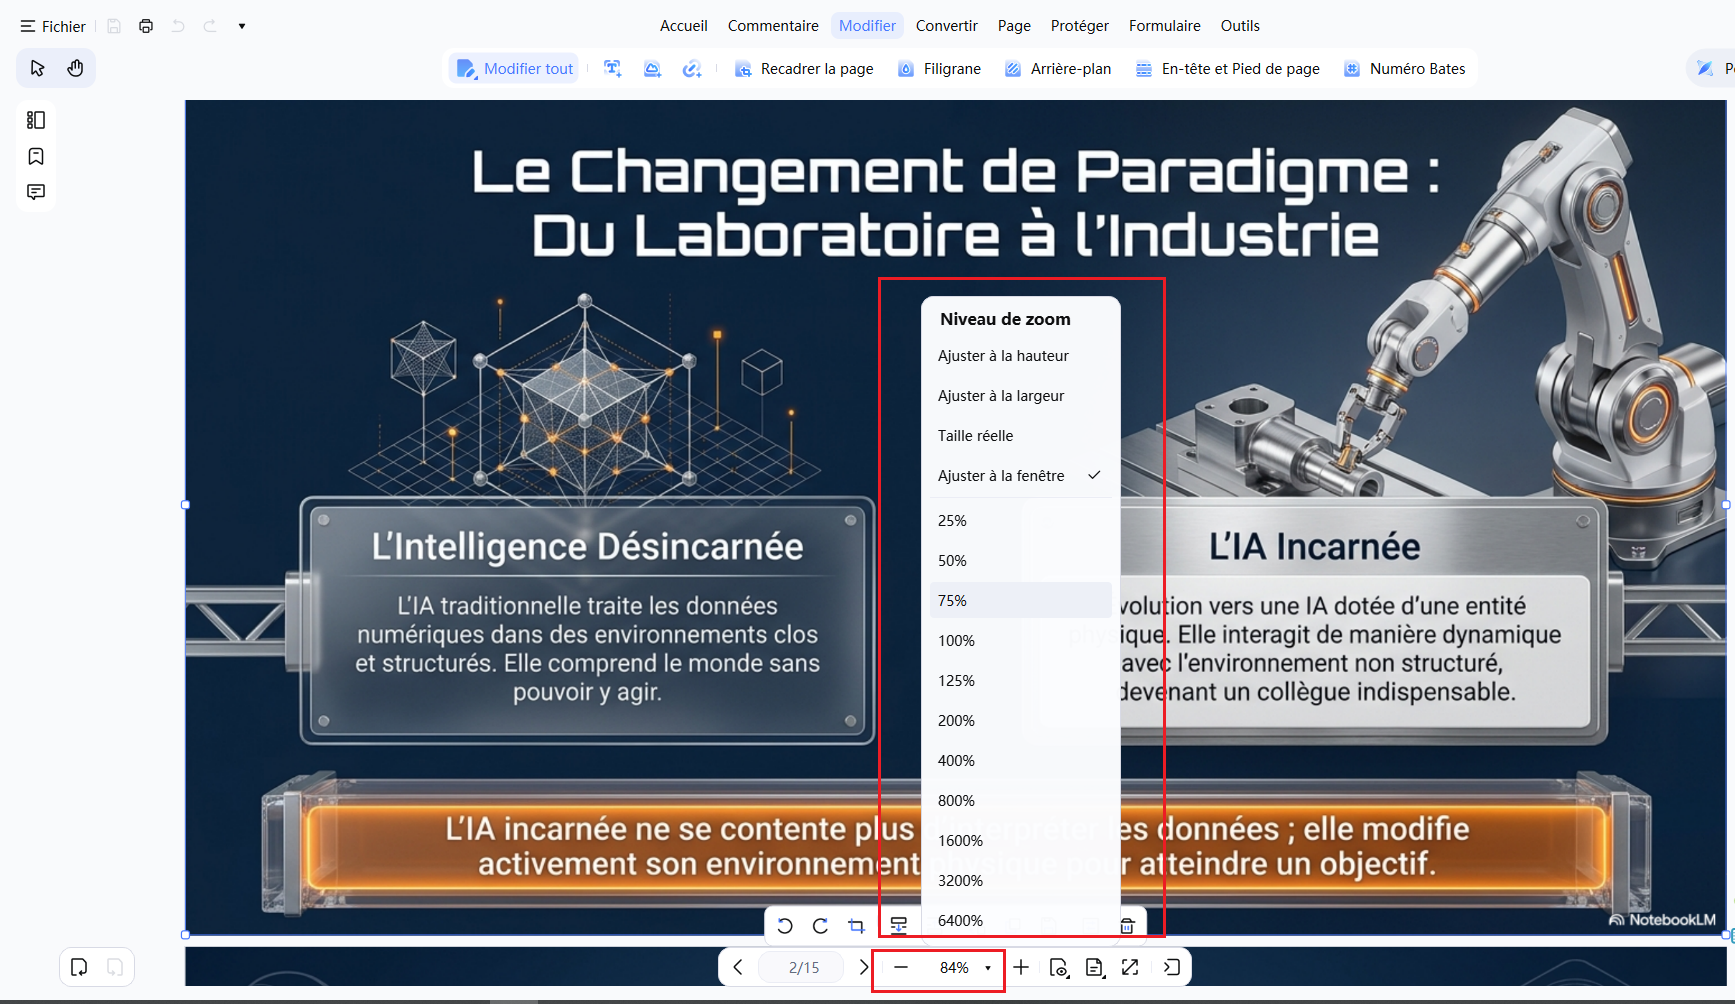Open the Page tab
The width and height of the screenshot is (1735, 1004).
(1014, 26)
